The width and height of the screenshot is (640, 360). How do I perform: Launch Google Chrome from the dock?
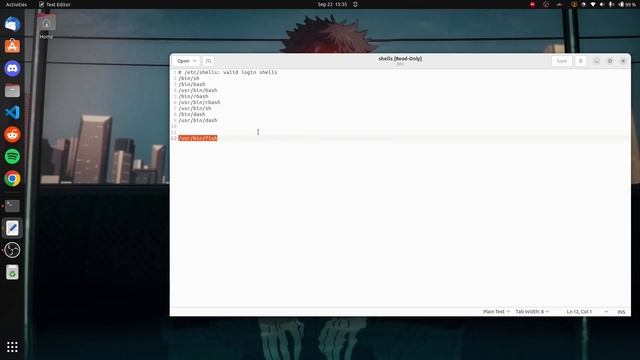[x=12, y=178]
